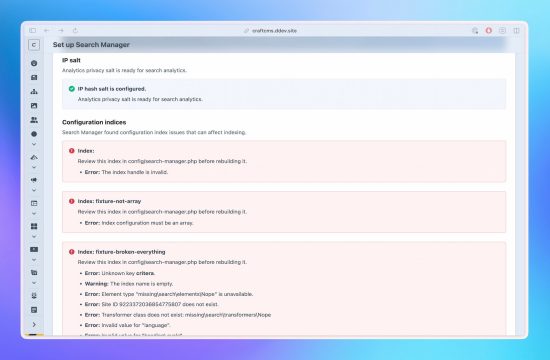Open the plug-shaped icon near sidebar bottom
The height and width of the screenshot is (360, 550).
[x=34, y=296]
